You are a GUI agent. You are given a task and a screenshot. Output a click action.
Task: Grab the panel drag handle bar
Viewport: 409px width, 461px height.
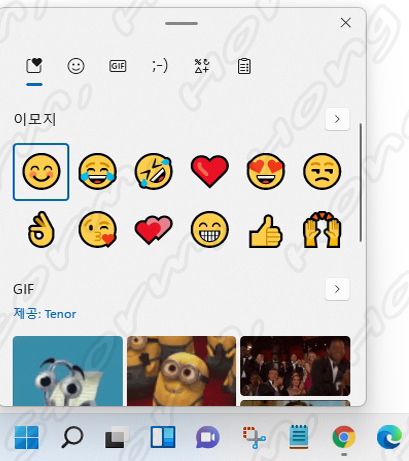181,23
